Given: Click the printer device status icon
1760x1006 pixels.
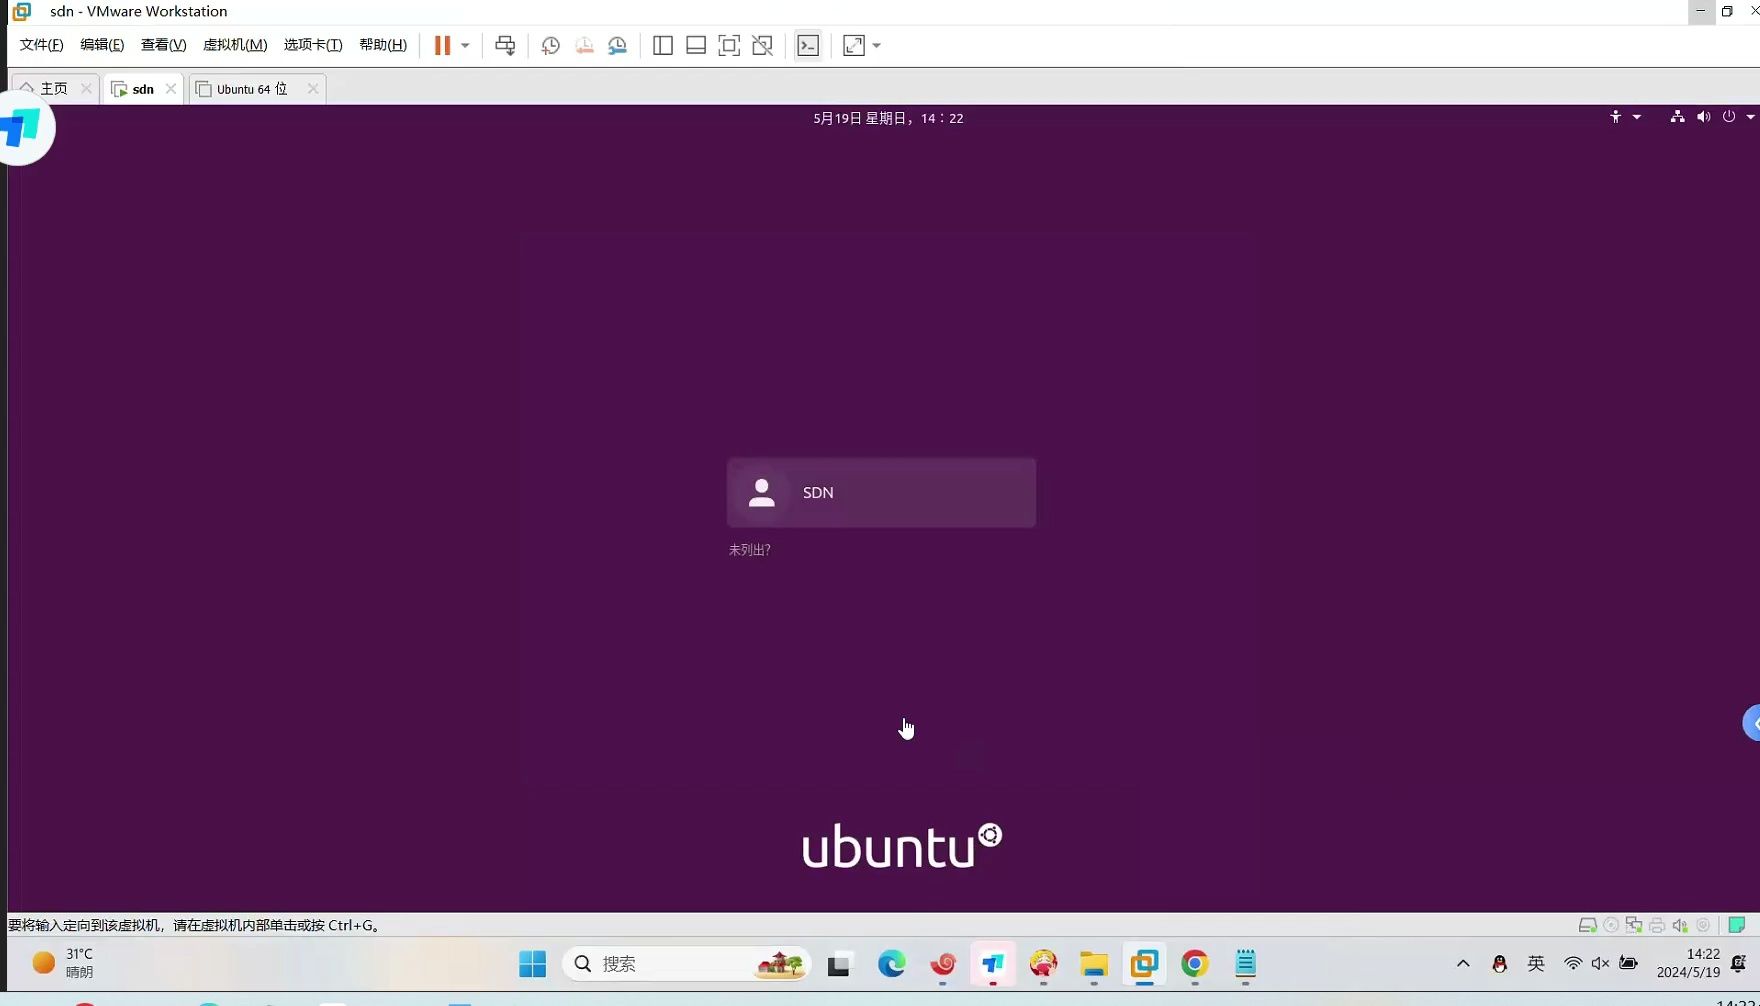Looking at the screenshot, I should 1657,925.
